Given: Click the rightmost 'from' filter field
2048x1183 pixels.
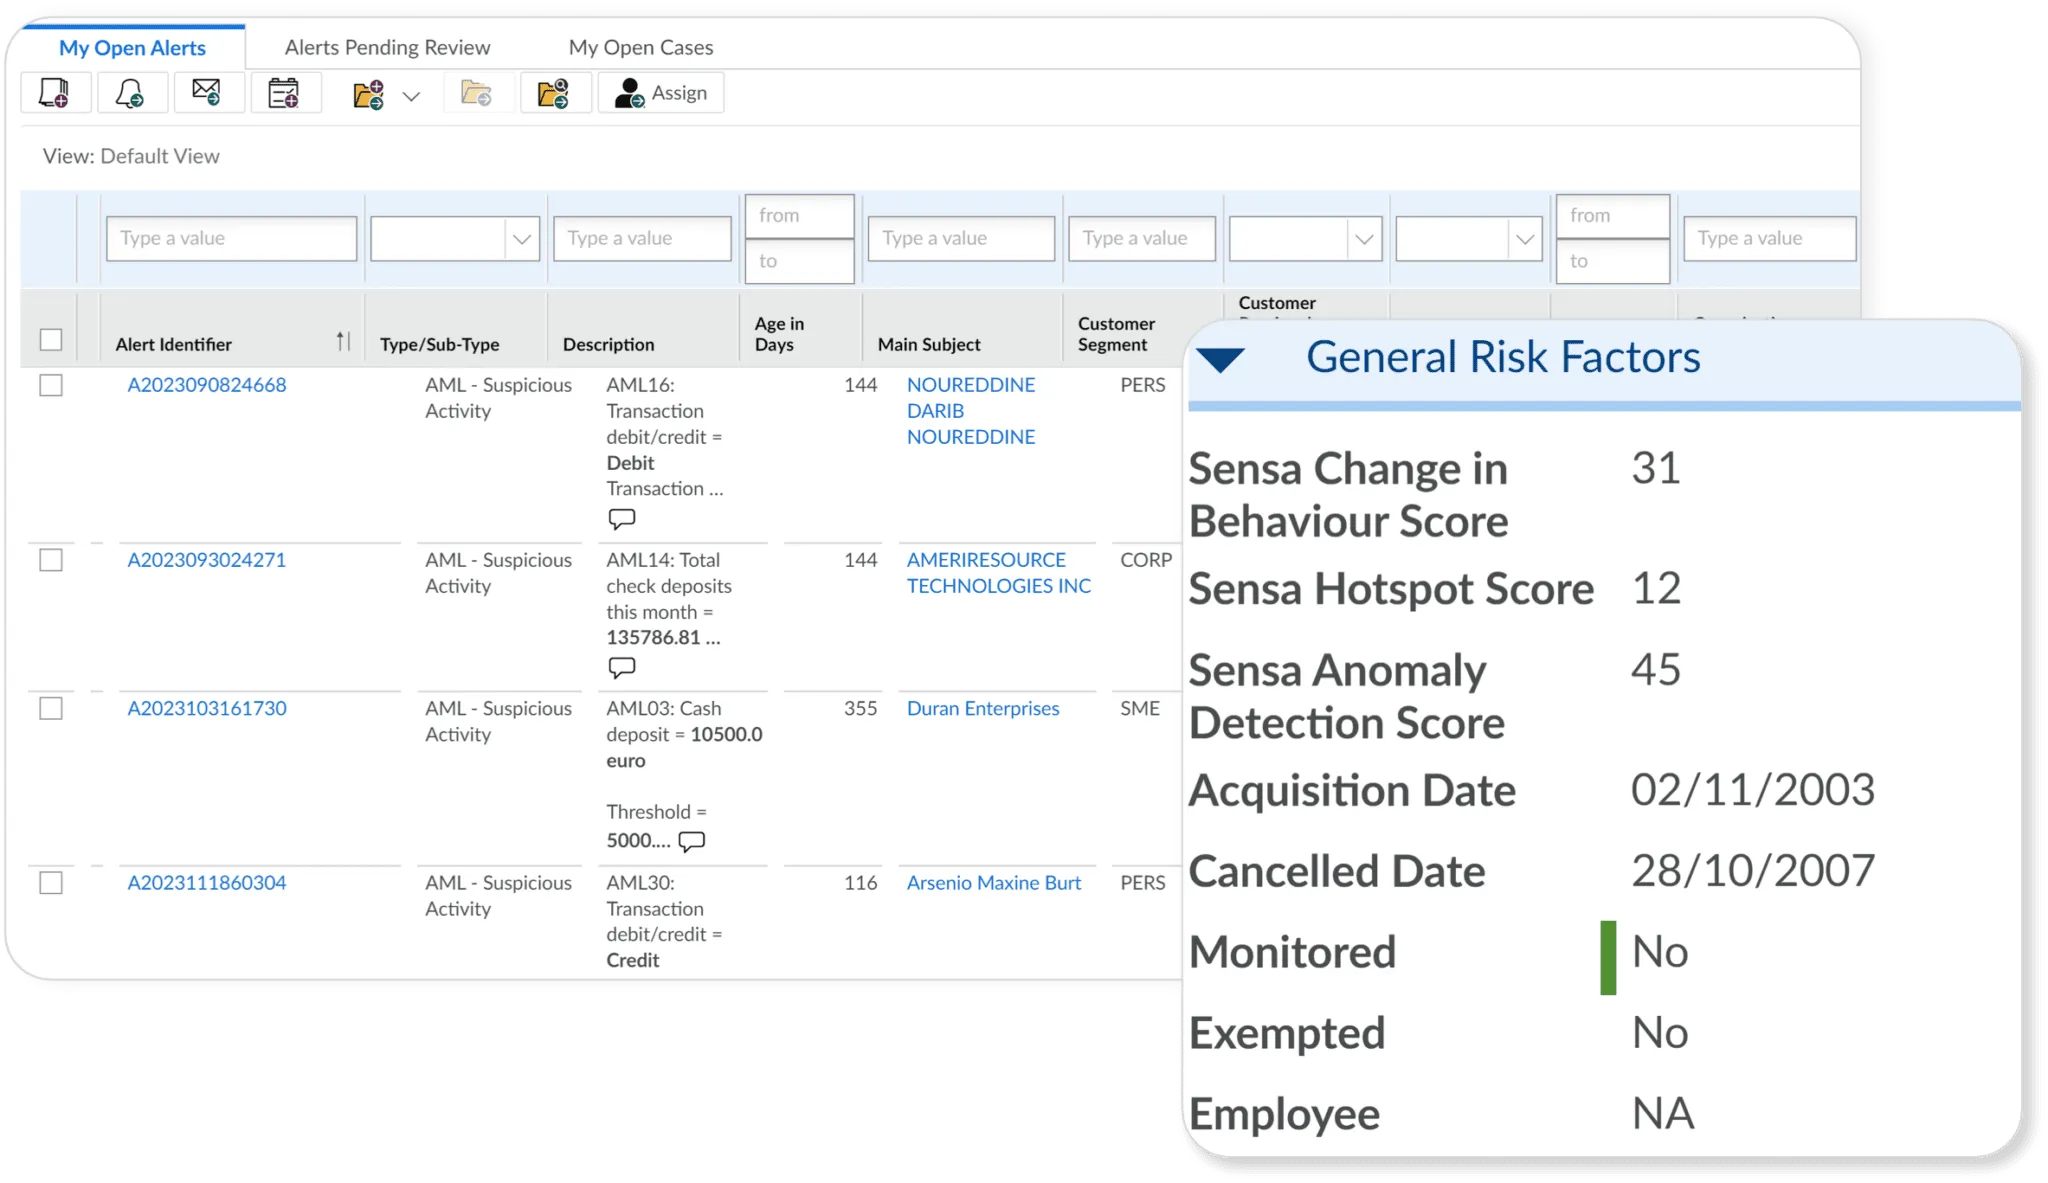Looking at the screenshot, I should pos(1613,216).
